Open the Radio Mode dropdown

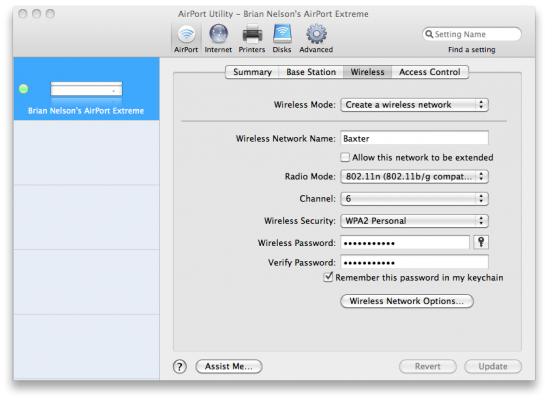click(414, 176)
